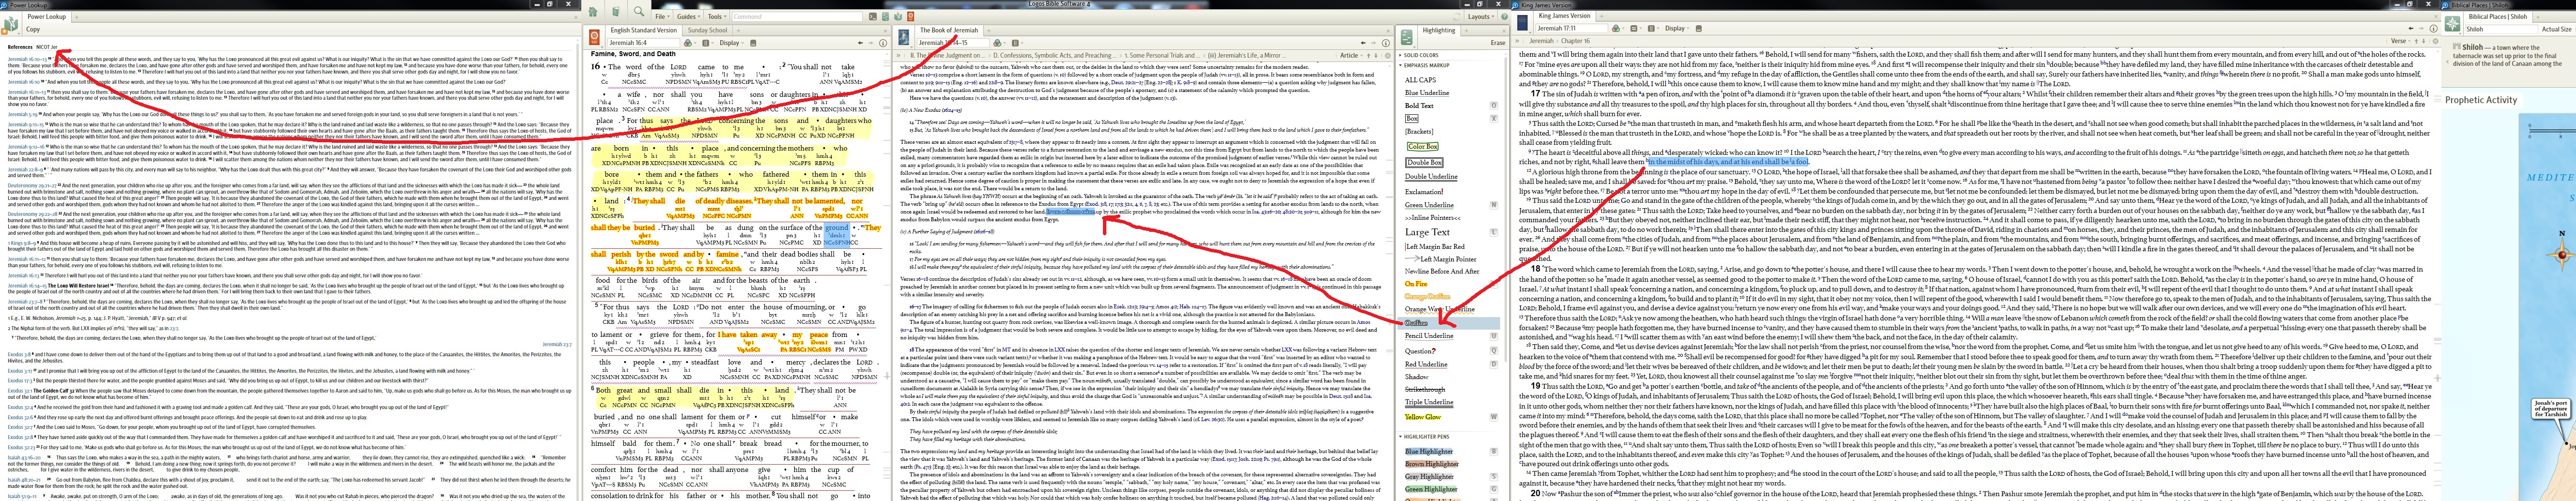
Task: Select the English Standard Version tab
Action: coord(644,30)
